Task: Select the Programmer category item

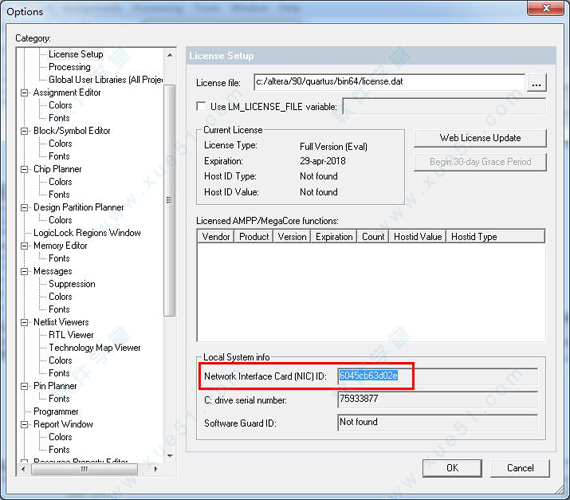Action: click(56, 411)
